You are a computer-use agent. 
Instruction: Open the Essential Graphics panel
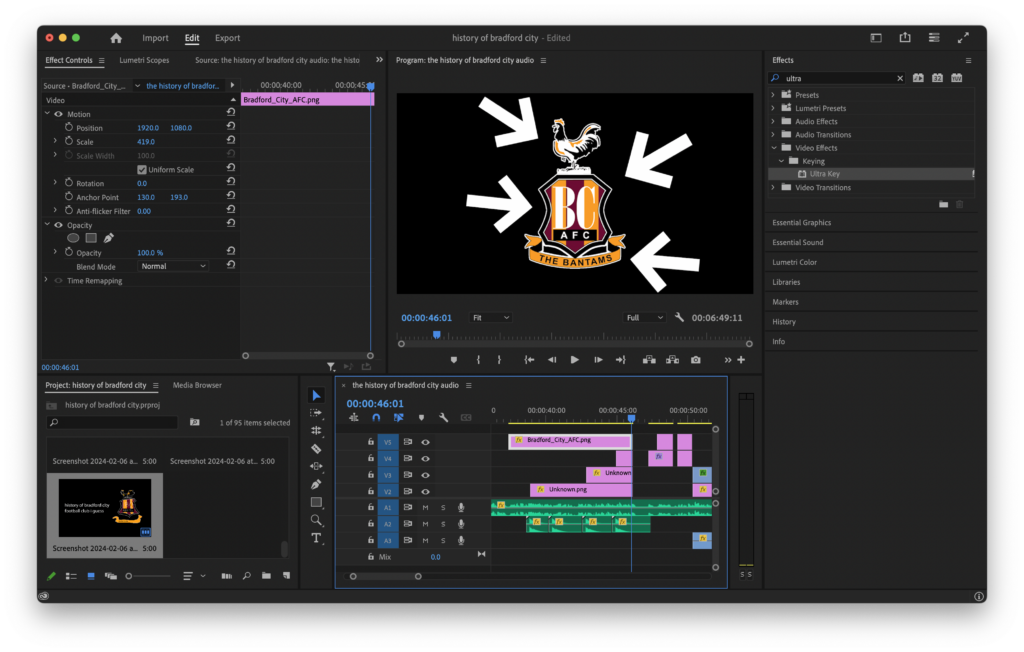[802, 223]
